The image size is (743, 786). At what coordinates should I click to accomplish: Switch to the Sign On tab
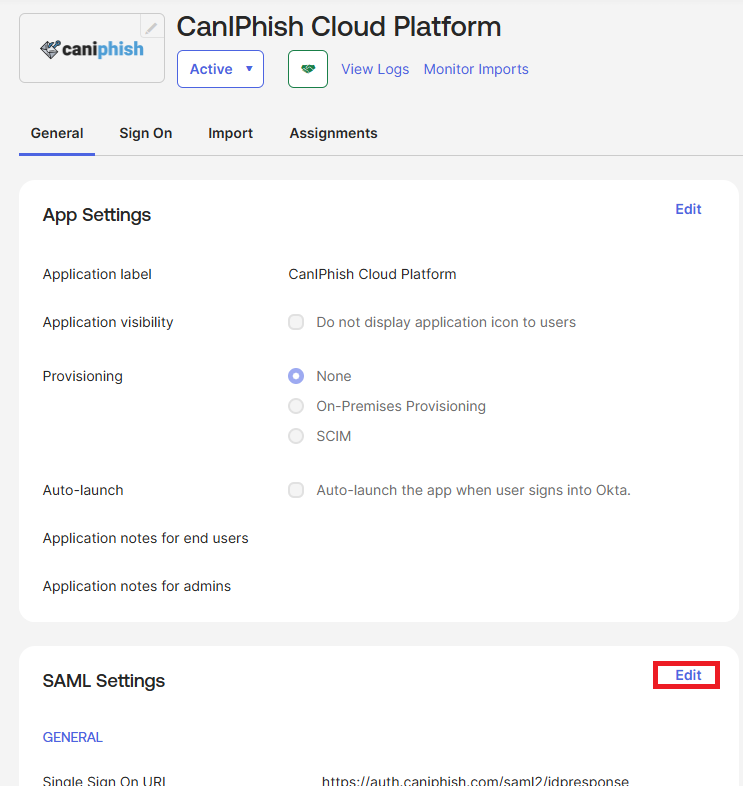[146, 133]
